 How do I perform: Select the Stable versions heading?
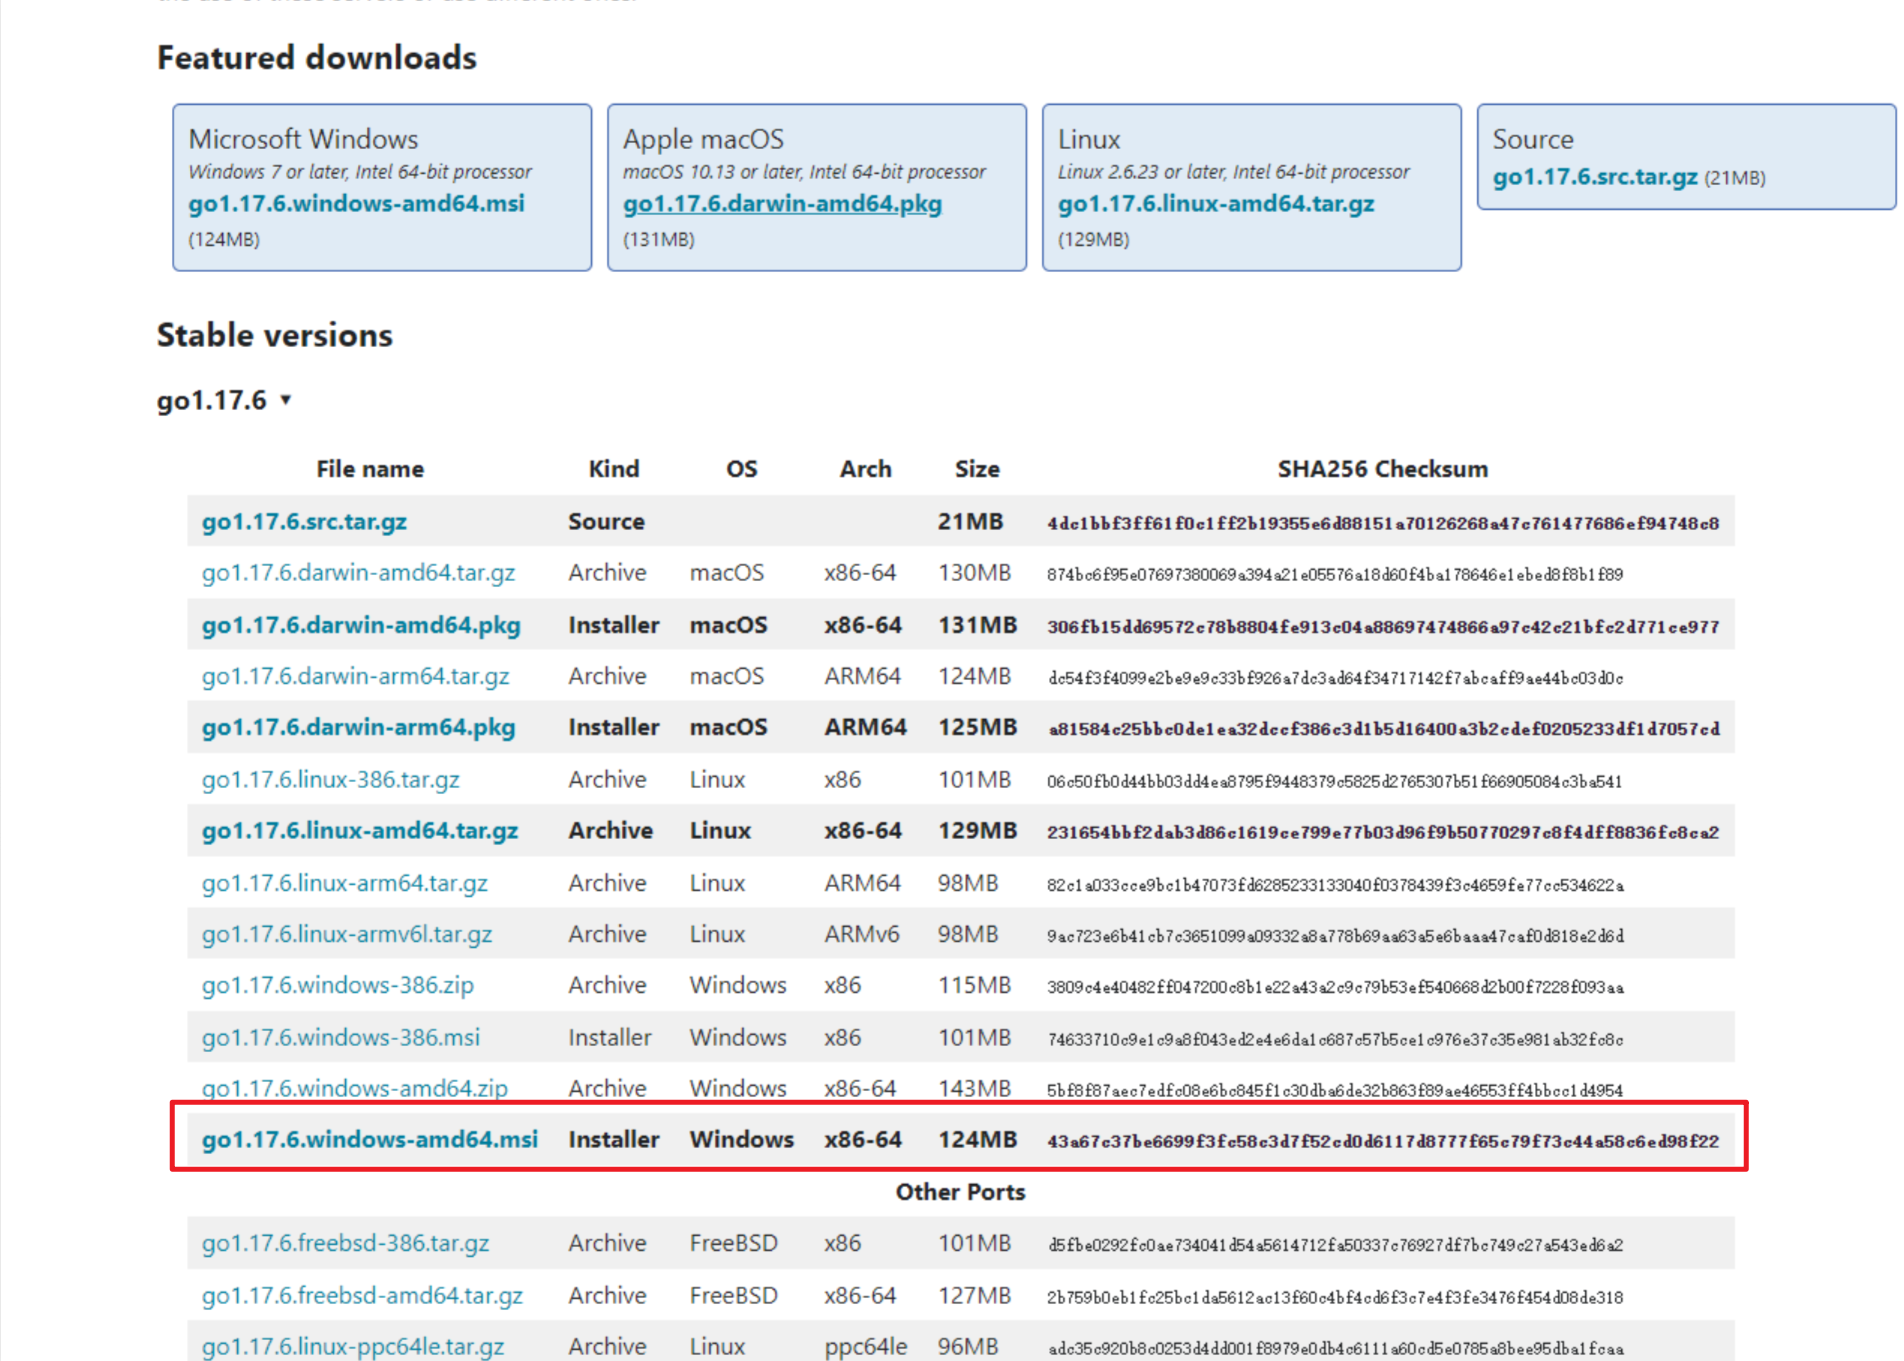coord(275,335)
